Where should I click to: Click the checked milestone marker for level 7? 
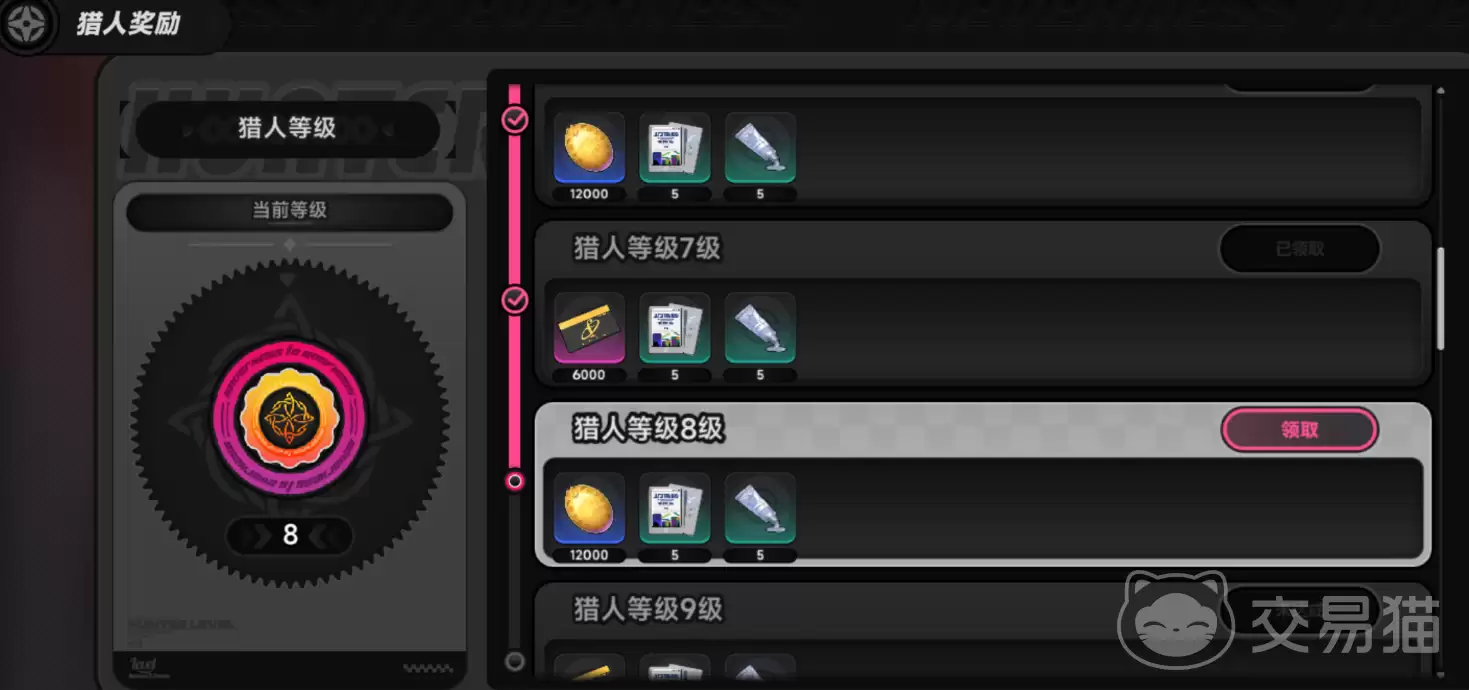[x=515, y=300]
